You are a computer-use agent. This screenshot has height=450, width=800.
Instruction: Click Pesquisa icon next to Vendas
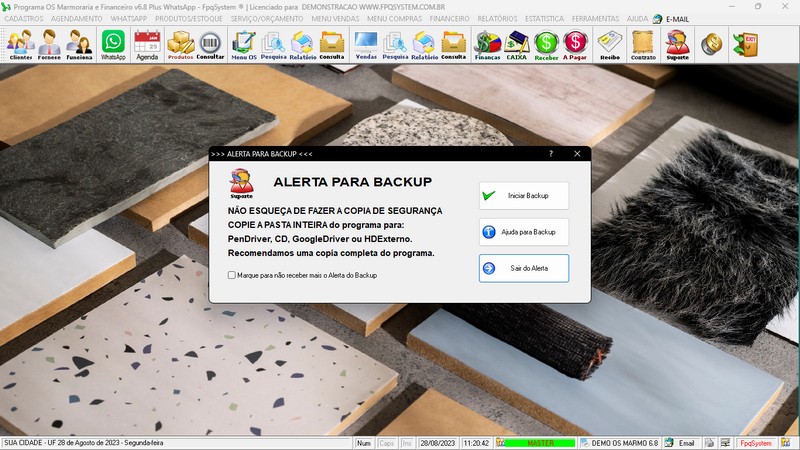point(395,44)
